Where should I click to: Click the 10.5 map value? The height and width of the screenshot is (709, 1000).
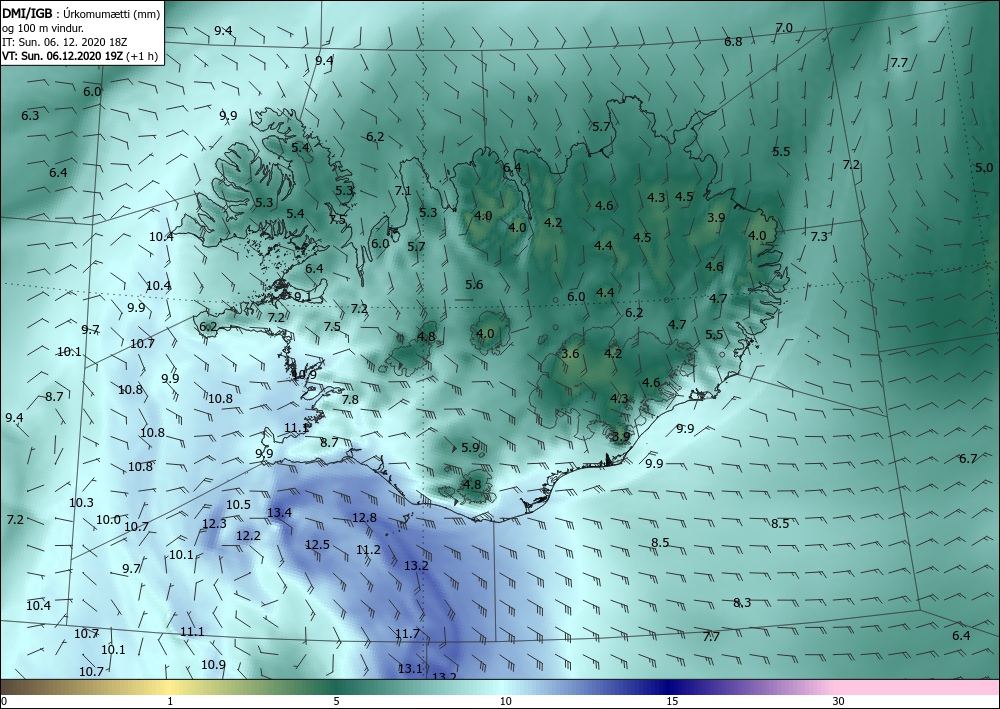click(239, 505)
